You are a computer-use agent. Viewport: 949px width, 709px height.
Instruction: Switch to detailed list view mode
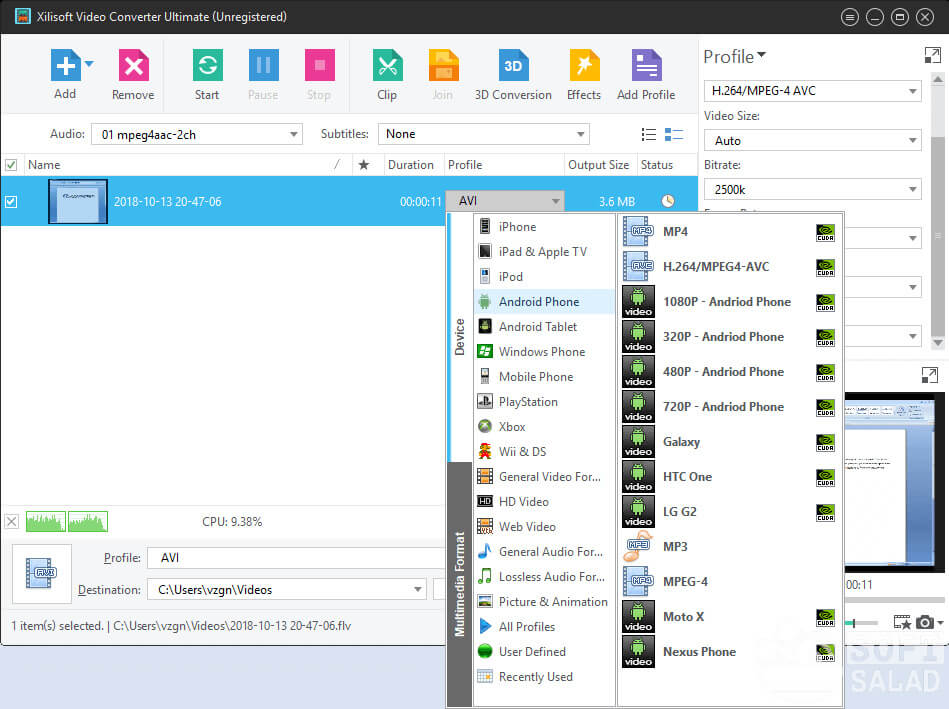pos(674,134)
